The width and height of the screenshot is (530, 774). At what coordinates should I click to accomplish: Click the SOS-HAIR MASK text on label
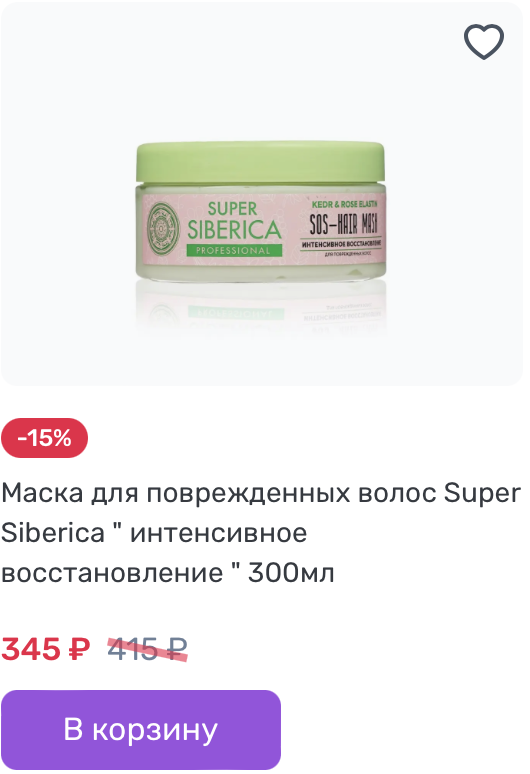tap(343, 224)
